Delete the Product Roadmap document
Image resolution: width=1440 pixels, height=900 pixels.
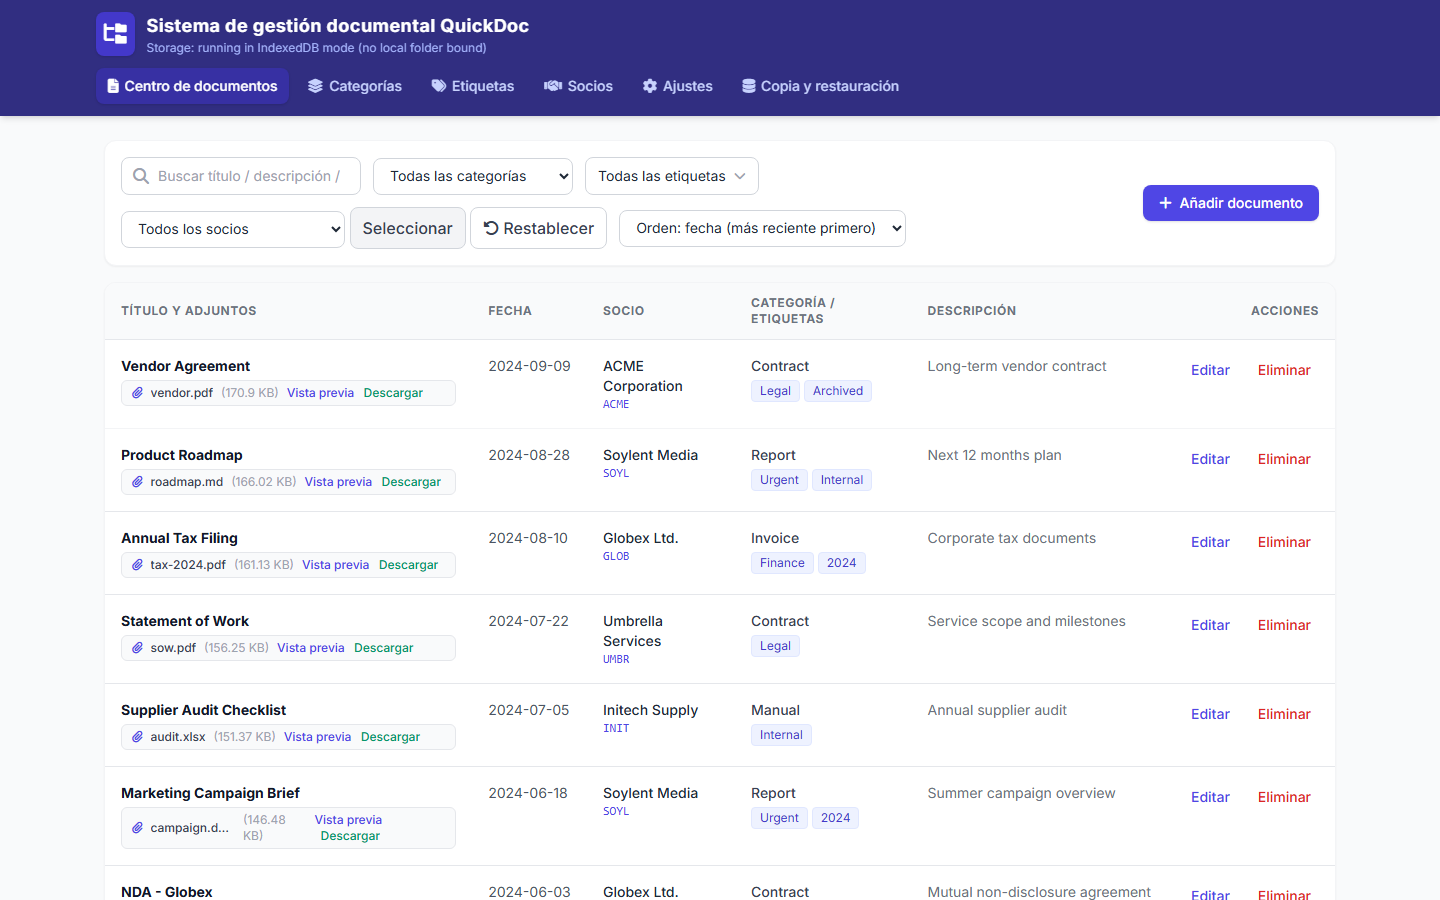[1284, 459]
